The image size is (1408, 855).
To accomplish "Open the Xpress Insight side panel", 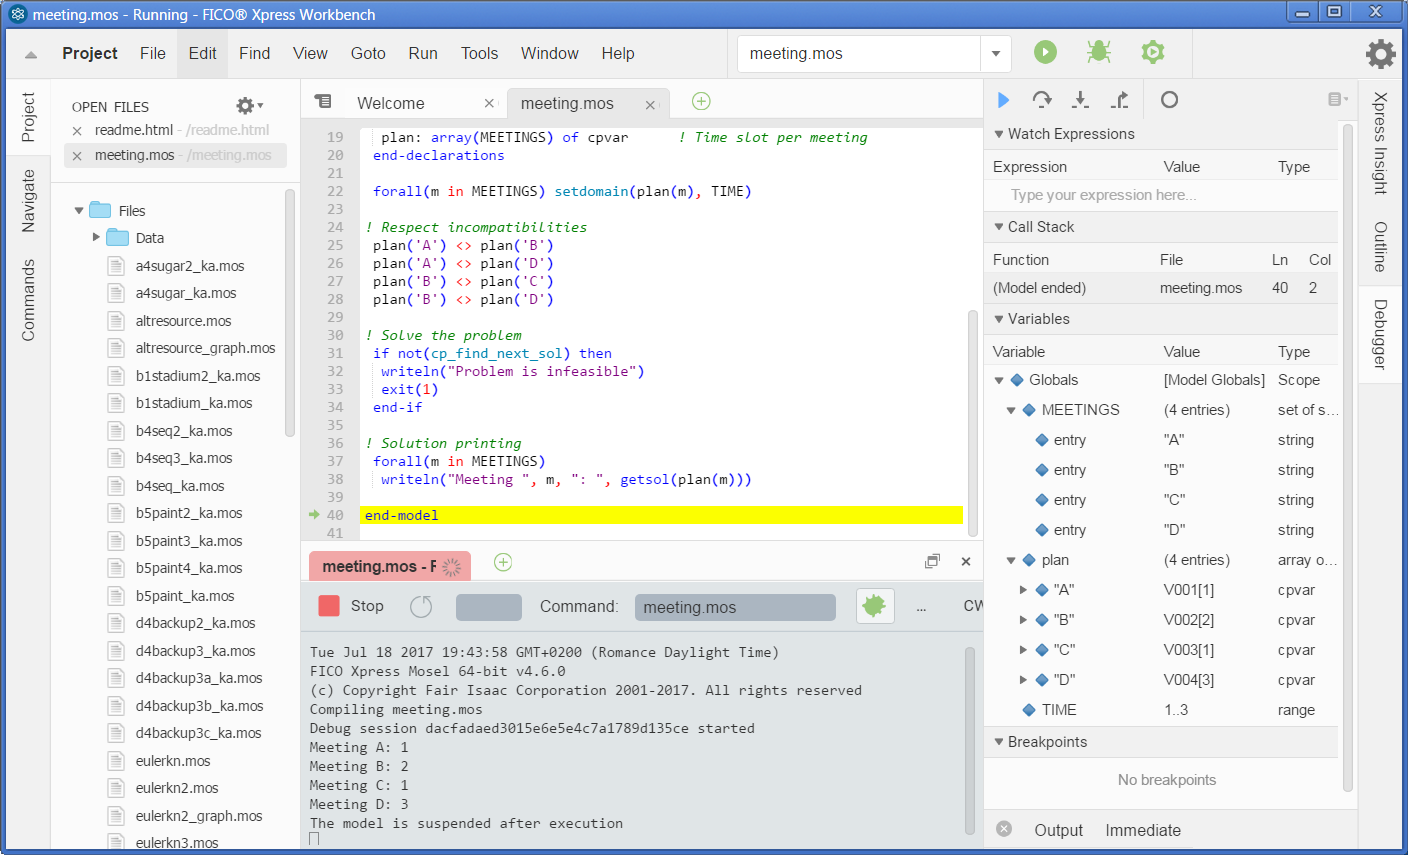I will tap(1380, 143).
